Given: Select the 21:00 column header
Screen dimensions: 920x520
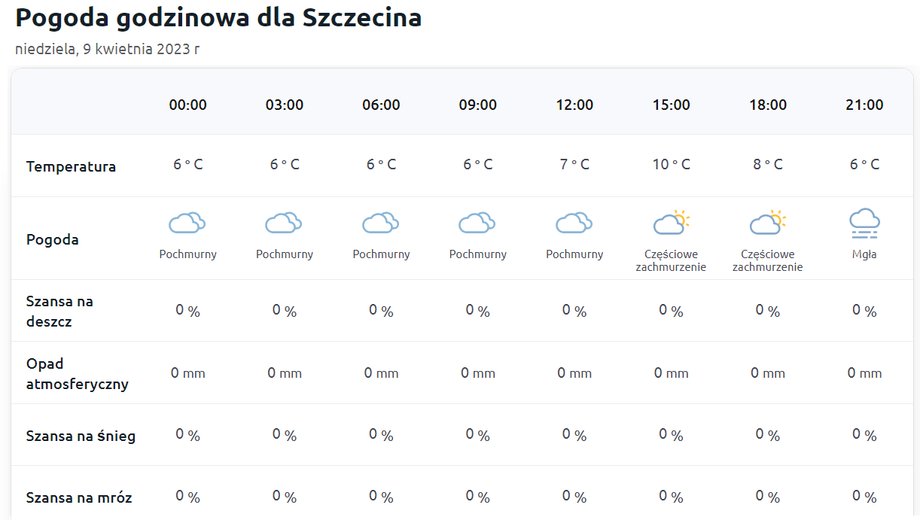Looking at the screenshot, I should click(864, 105).
